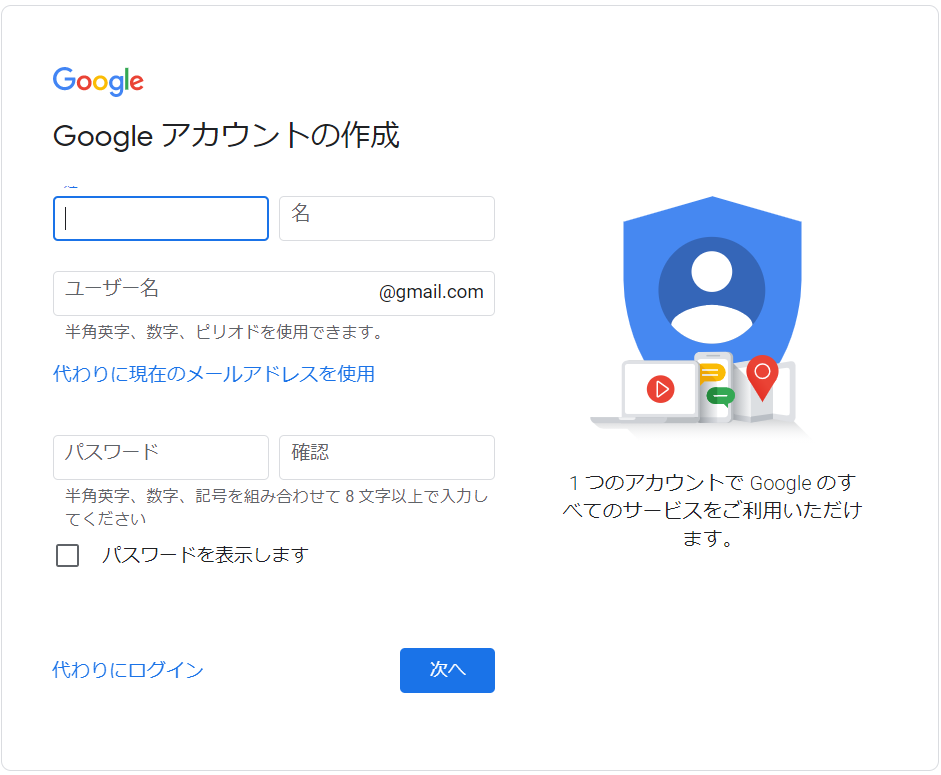Click the @gmail.com suffix text
Image resolution: width=941 pixels, height=775 pixels.
431,292
